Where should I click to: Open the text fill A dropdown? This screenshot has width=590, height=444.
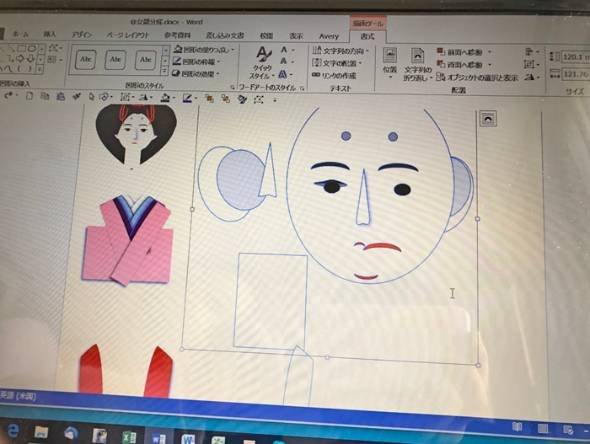tap(287, 50)
